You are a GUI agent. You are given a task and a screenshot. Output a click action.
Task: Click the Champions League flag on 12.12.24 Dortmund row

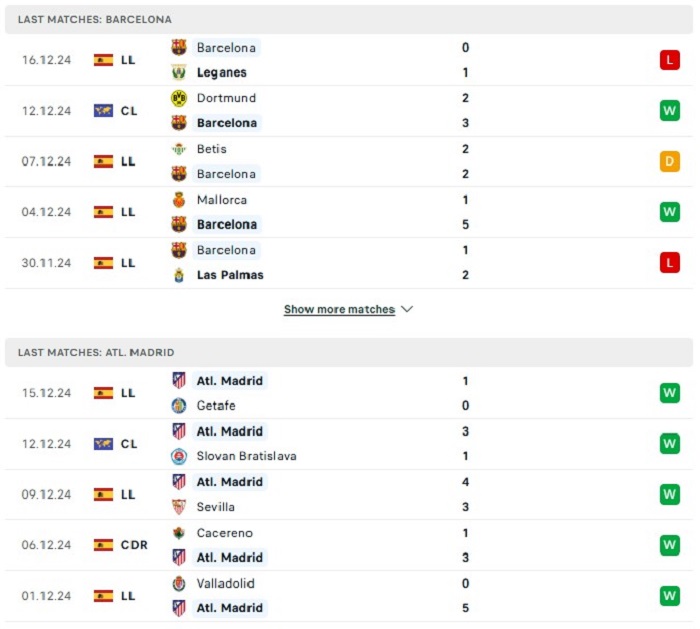103,111
